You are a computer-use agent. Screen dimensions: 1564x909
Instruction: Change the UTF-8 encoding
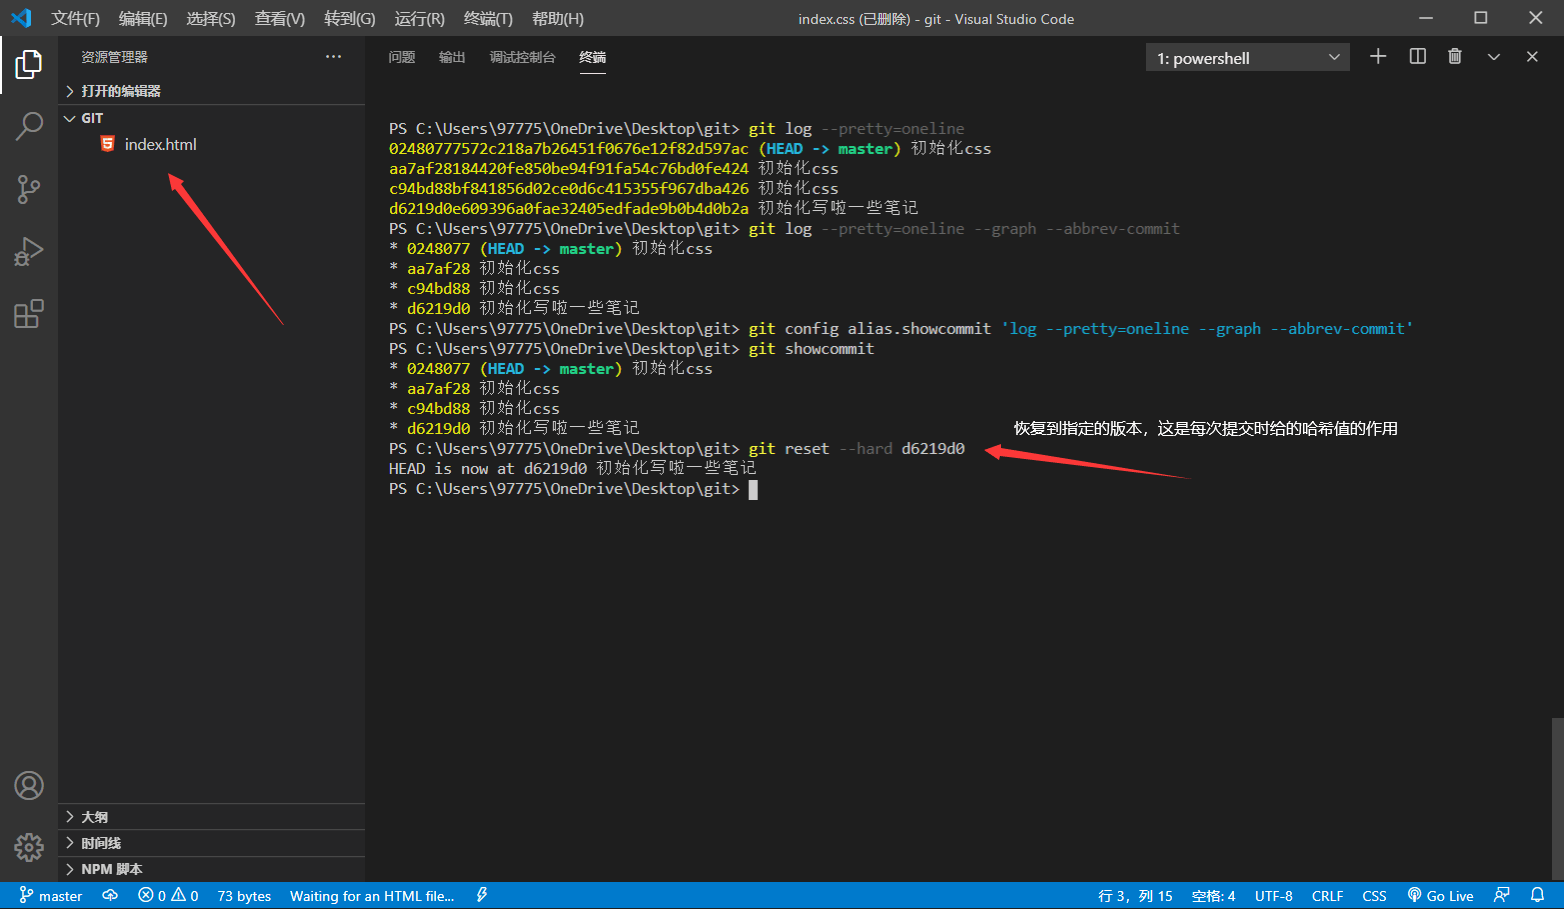[1274, 896]
